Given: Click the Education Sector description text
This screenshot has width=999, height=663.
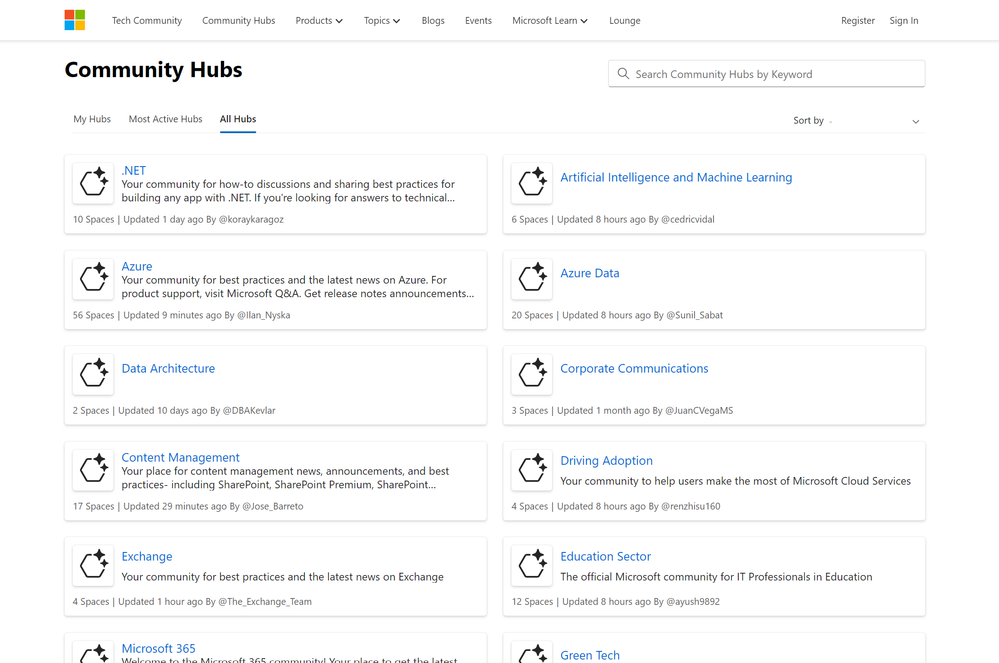Looking at the screenshot, I should pyautogui.click(x=716, y=576).
